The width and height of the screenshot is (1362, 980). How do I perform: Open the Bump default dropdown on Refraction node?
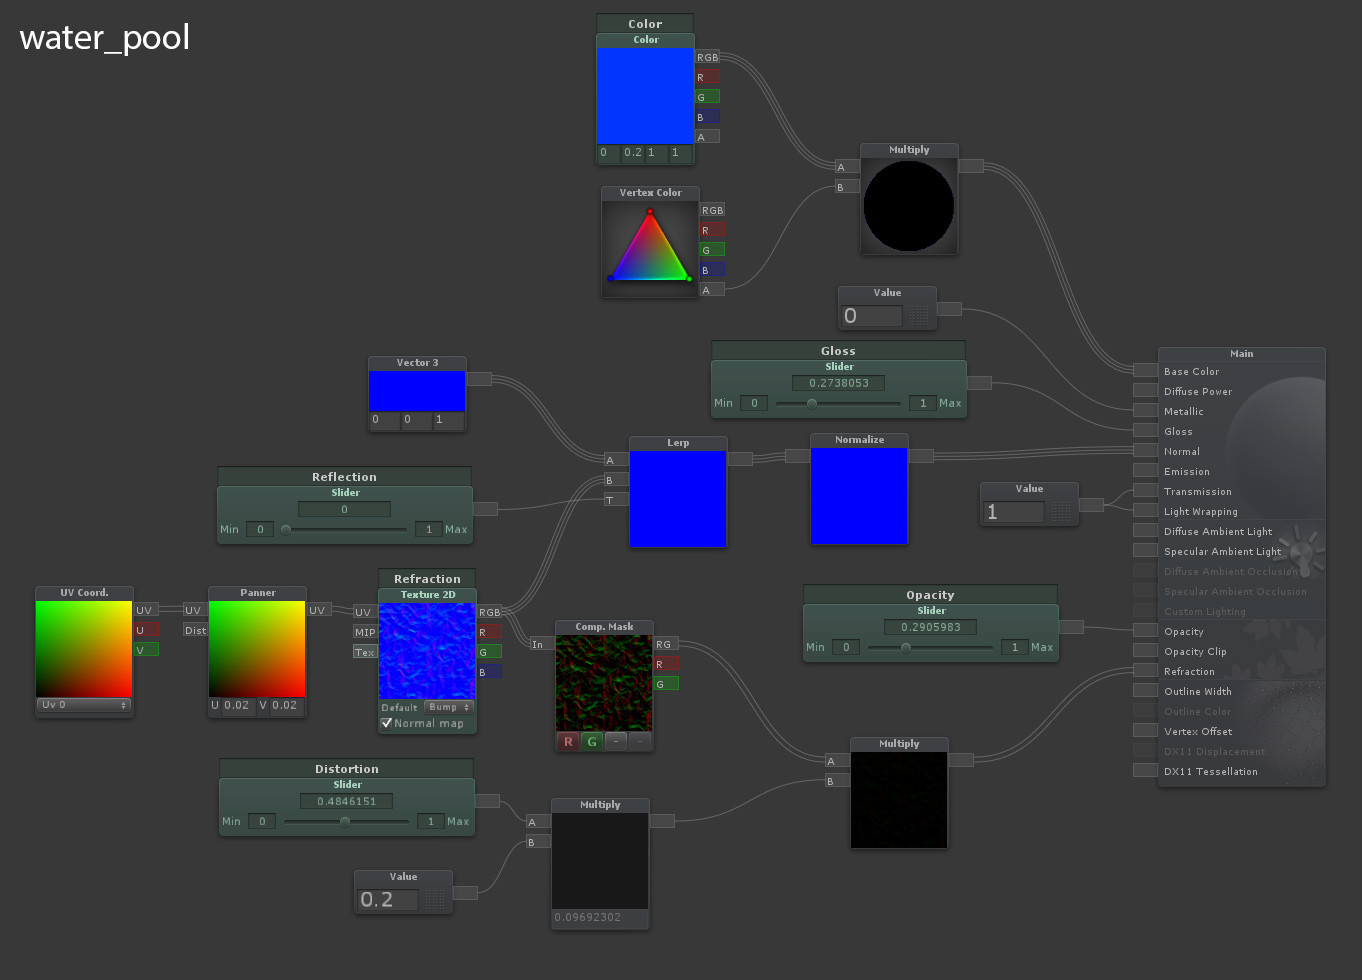click(448, 706)
